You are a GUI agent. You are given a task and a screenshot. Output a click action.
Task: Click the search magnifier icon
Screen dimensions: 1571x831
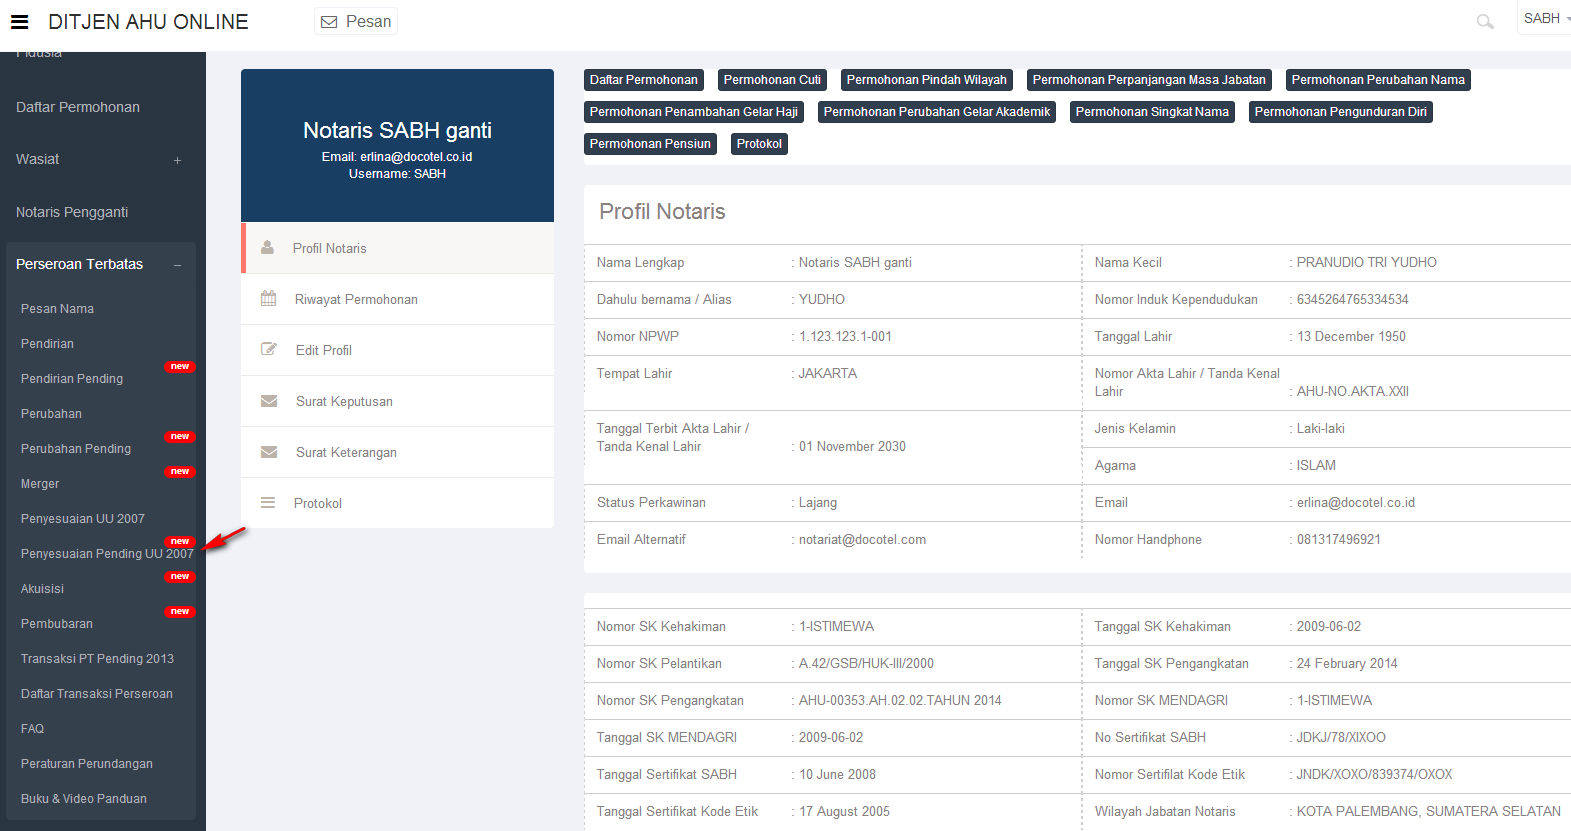(1485, 21)
